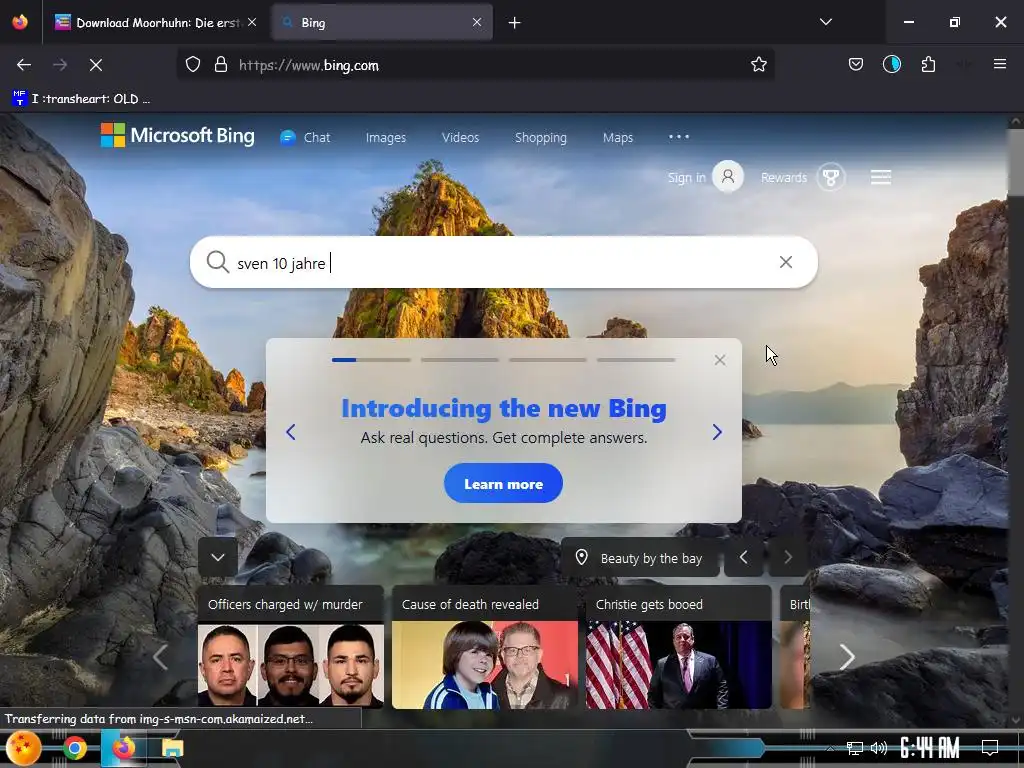
Task: Open the transheart OLD bookmark
Action: (81, 99)
